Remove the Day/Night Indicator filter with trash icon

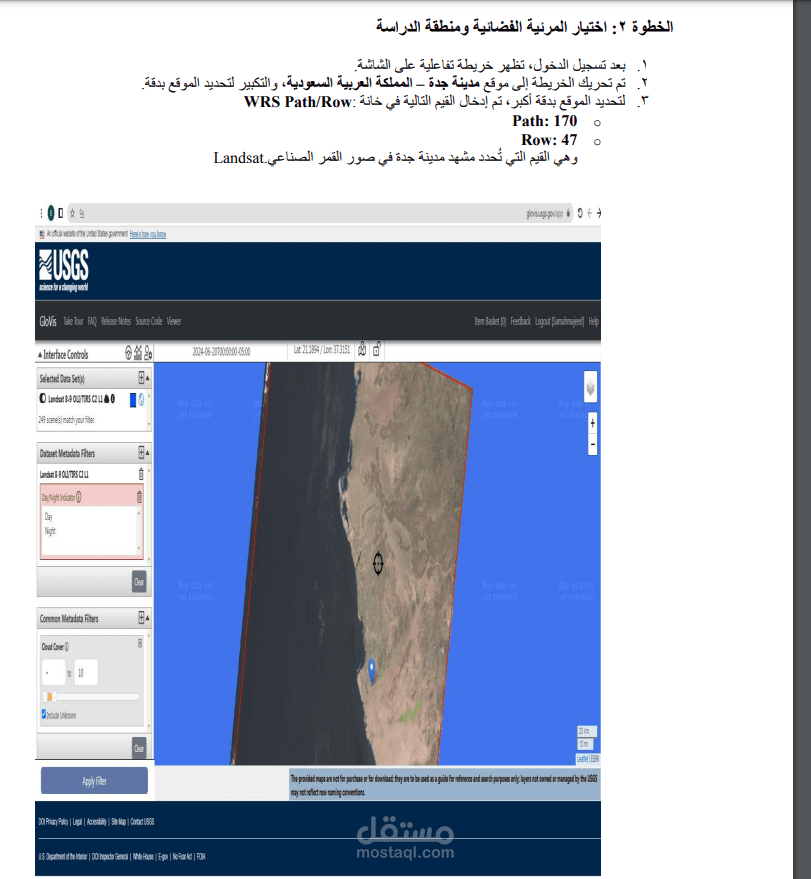click(139, 497)
